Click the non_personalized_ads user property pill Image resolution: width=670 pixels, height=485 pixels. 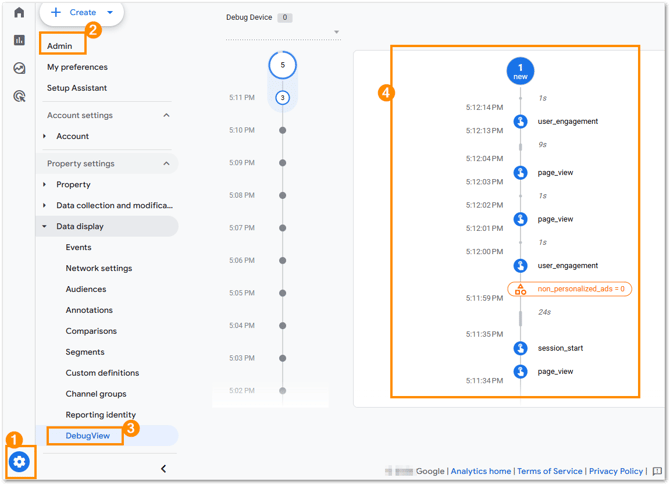point(569,289)
